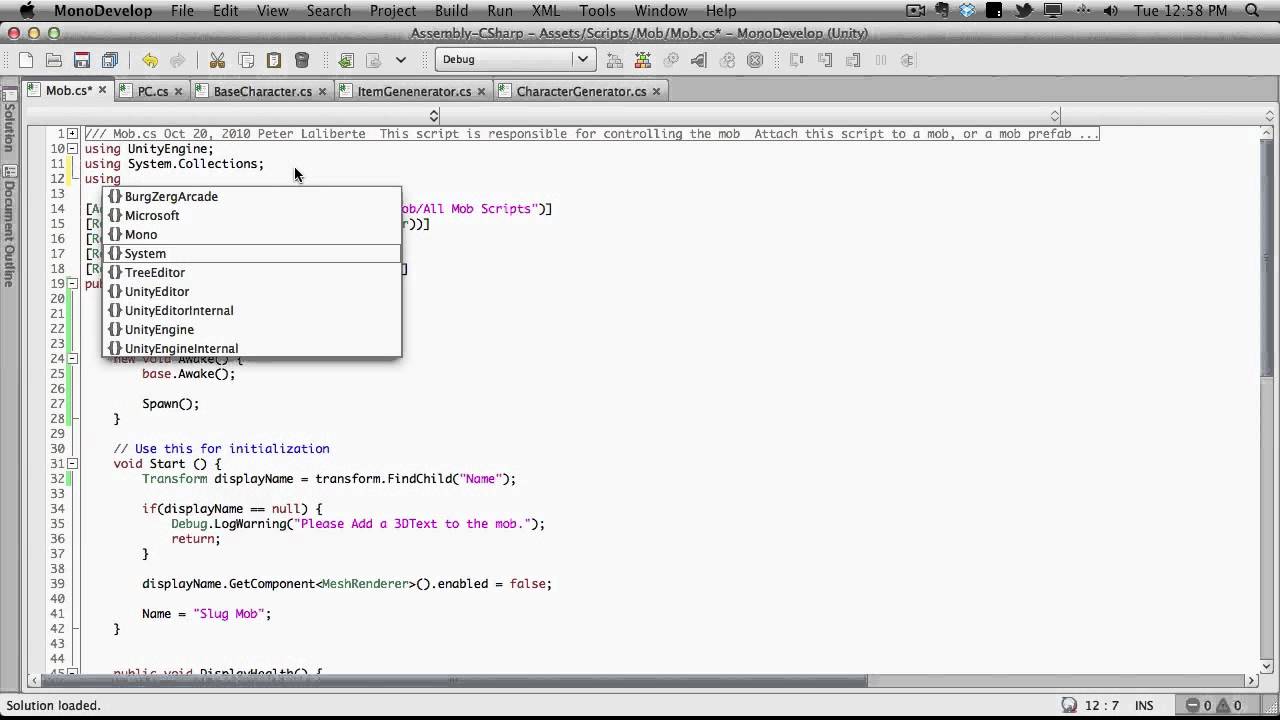Viewport: 1280px width, 720px height.
Task: Click the Cut scissors icon
Action: point(217,60)
